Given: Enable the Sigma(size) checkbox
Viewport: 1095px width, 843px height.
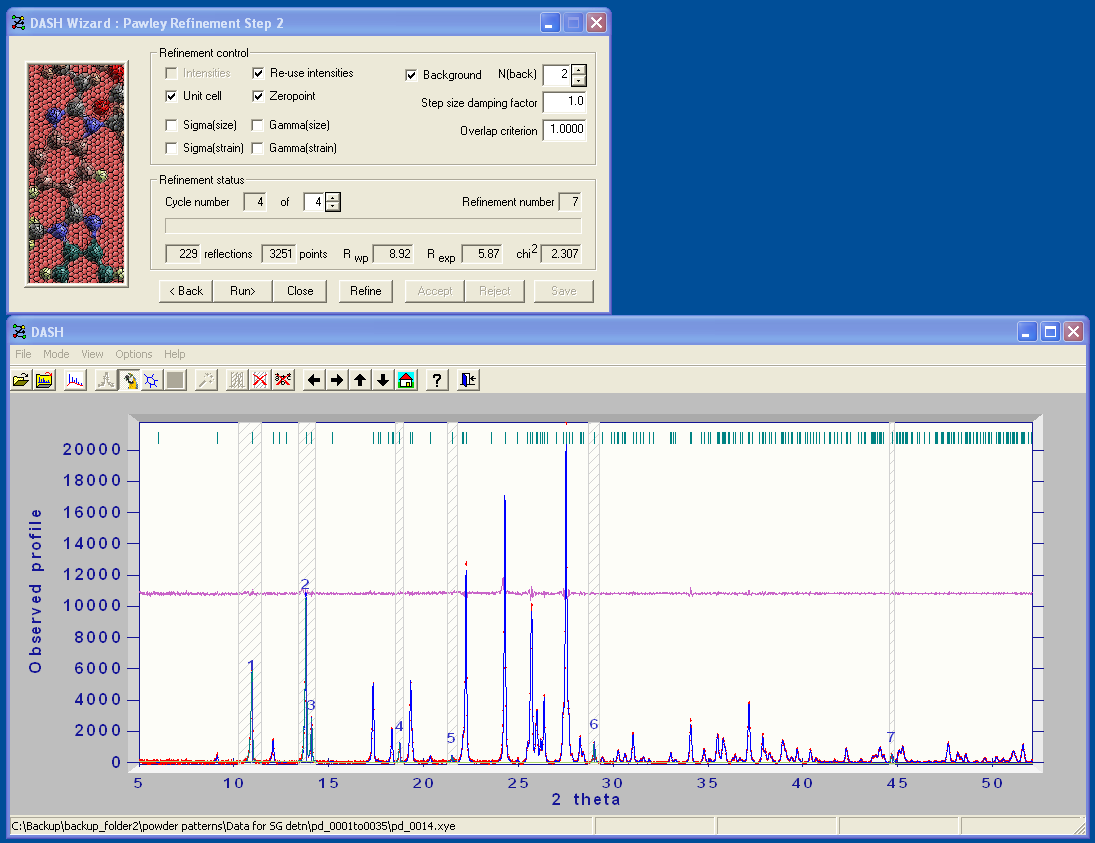Looking at the screenshot, I should [171, 125].
